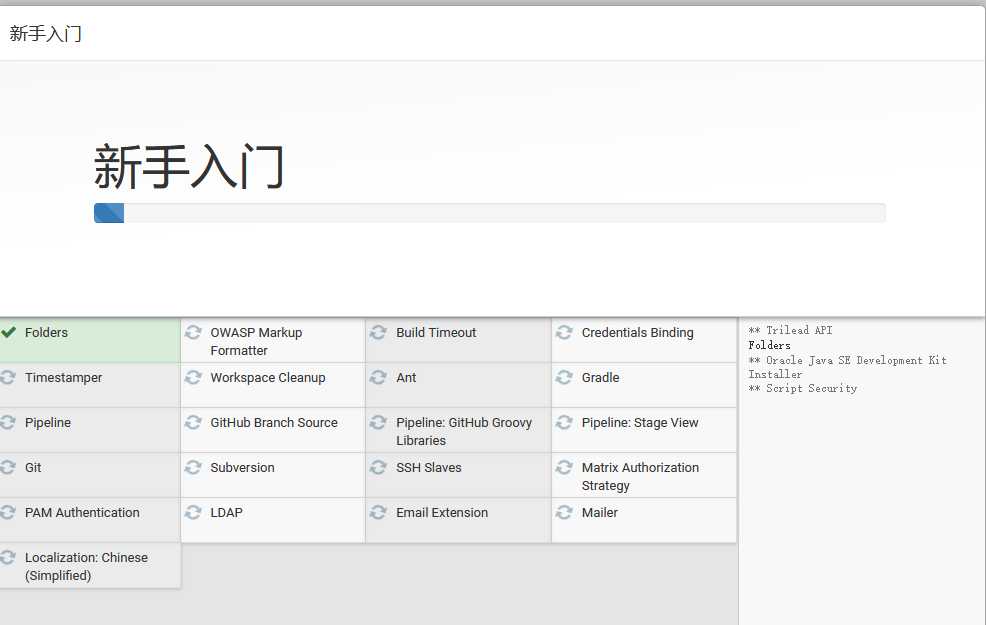Click the refresh icon next to OWASP Markup Formatter
The height and width of the screenshot is (625, 986).
tap(193, 332)
